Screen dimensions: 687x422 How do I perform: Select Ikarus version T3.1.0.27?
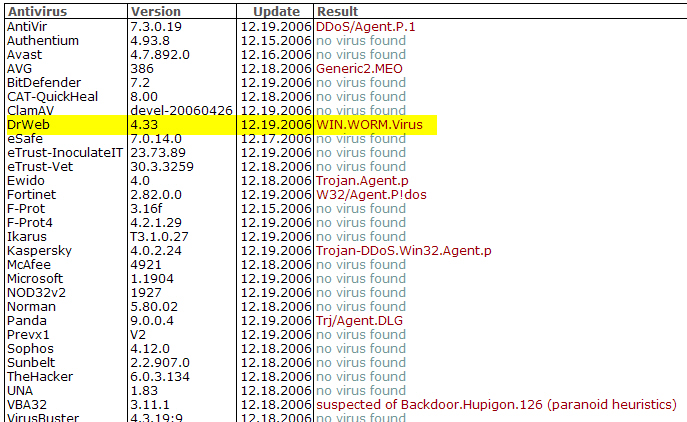coord(159,237)
